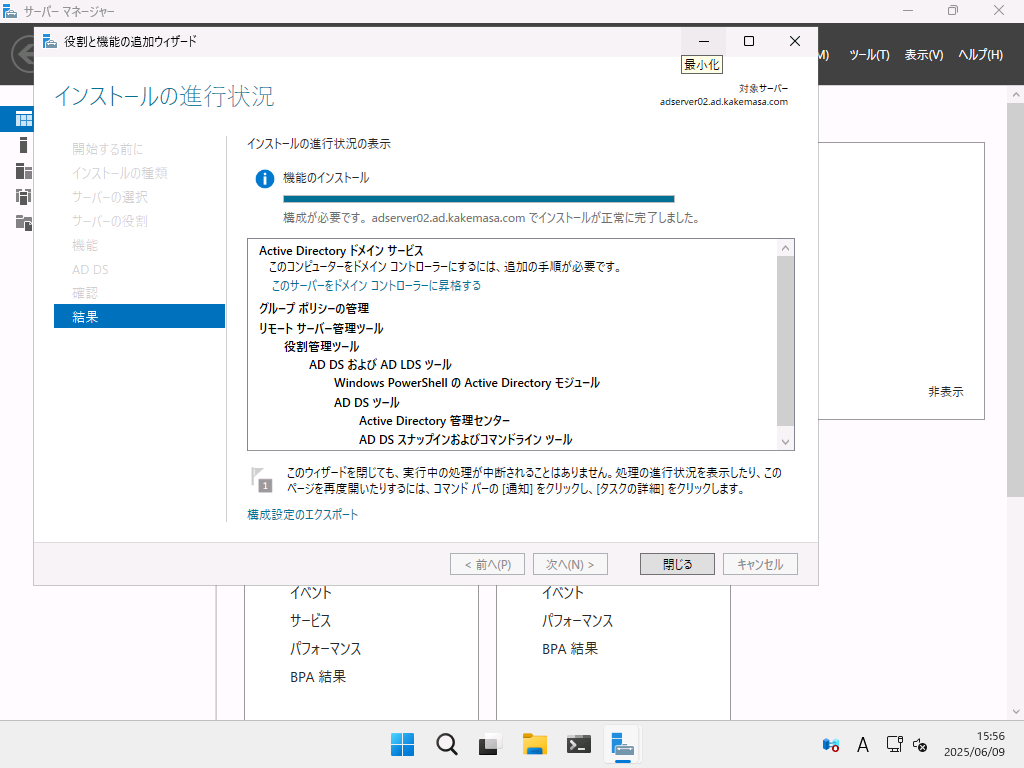Click Active Directory 管理センター entry
The width and height of the screenshot is (1024, 768).
434,421
